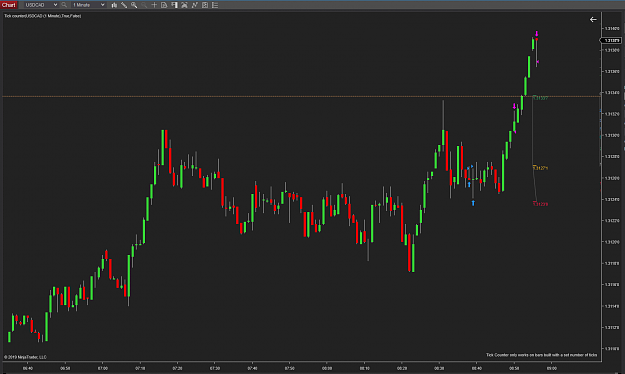Click the magenta down arrow at chart top

pos(537,33)
